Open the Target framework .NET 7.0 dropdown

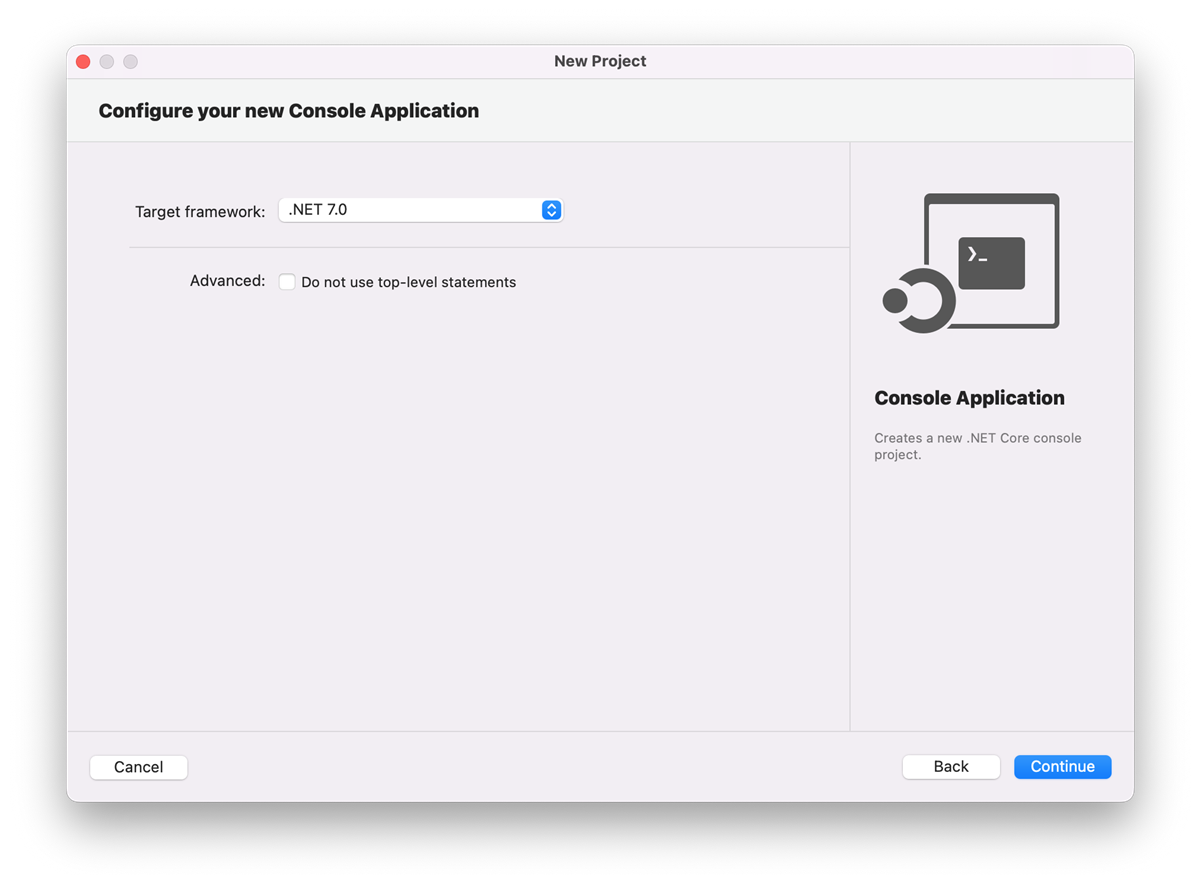[x=410, y=210]
